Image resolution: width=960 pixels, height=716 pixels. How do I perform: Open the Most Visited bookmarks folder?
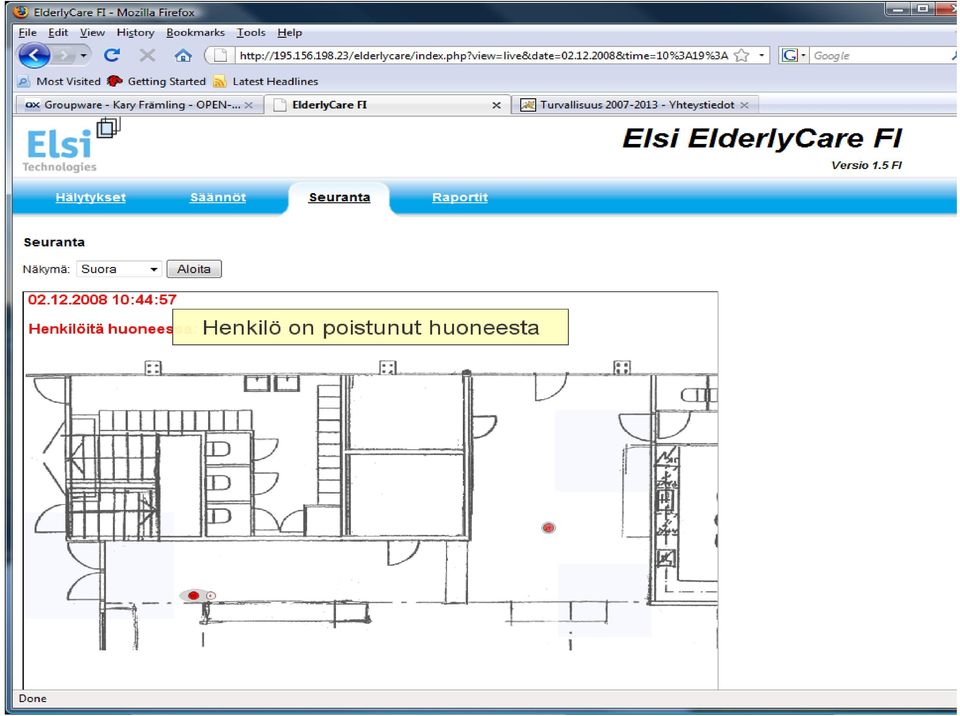59,81
